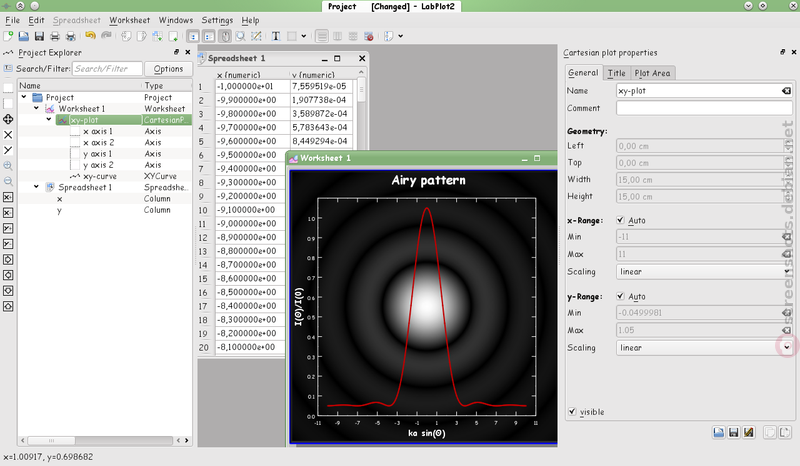Select the navigate/move crosshair arrows tool
800x466 pixels.
[8, 119]
